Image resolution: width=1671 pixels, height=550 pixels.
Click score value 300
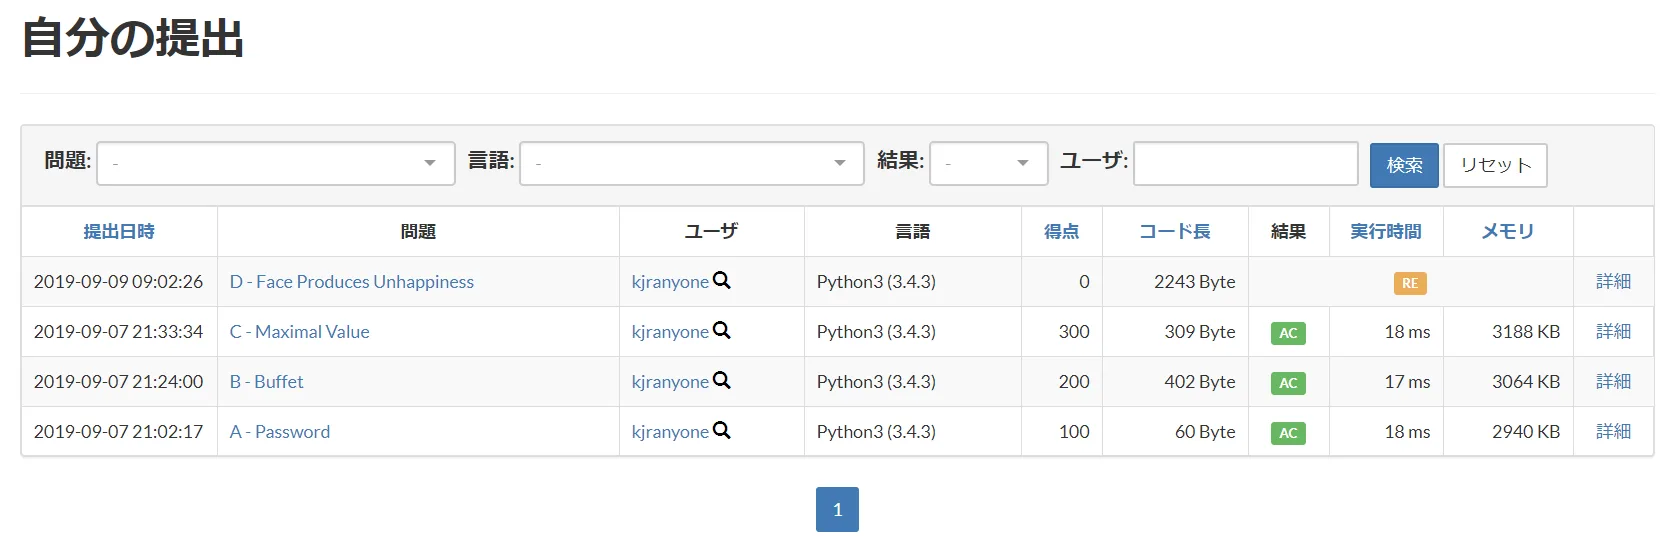point(1074,332)
